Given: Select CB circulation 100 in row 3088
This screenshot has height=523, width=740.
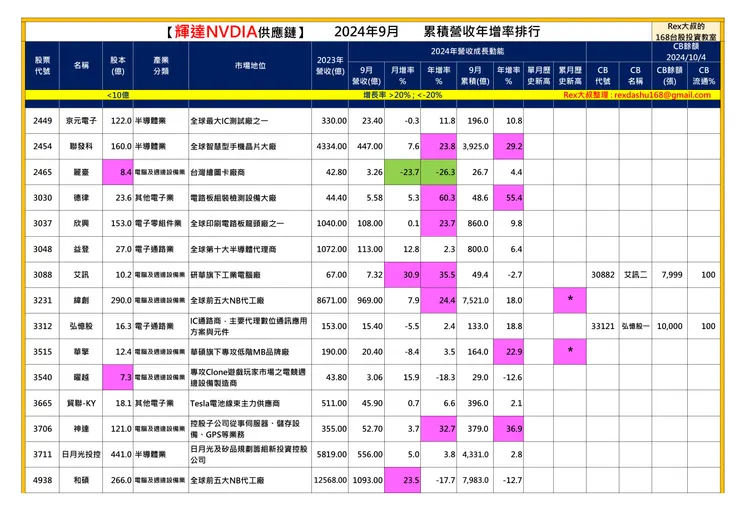Looking at the screenshot, I should tap(704, 275).
